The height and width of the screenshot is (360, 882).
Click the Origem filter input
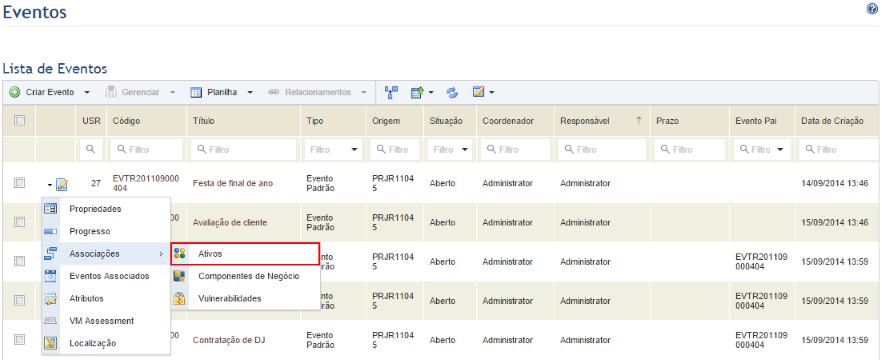(x=396, y=150)
